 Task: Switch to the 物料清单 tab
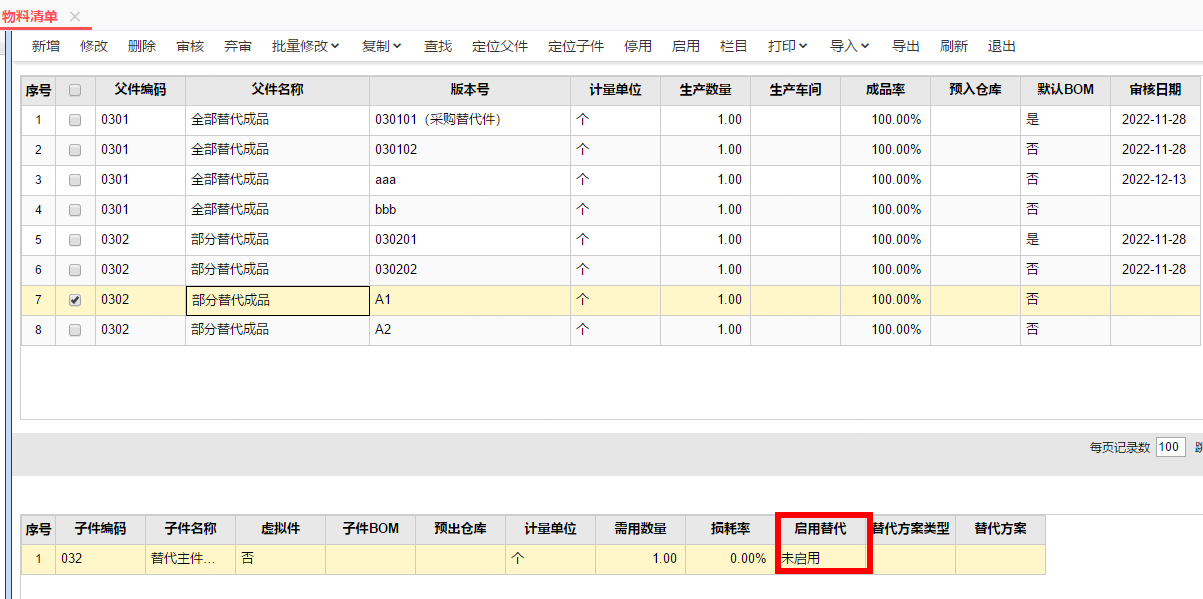[x=30, y=16]
